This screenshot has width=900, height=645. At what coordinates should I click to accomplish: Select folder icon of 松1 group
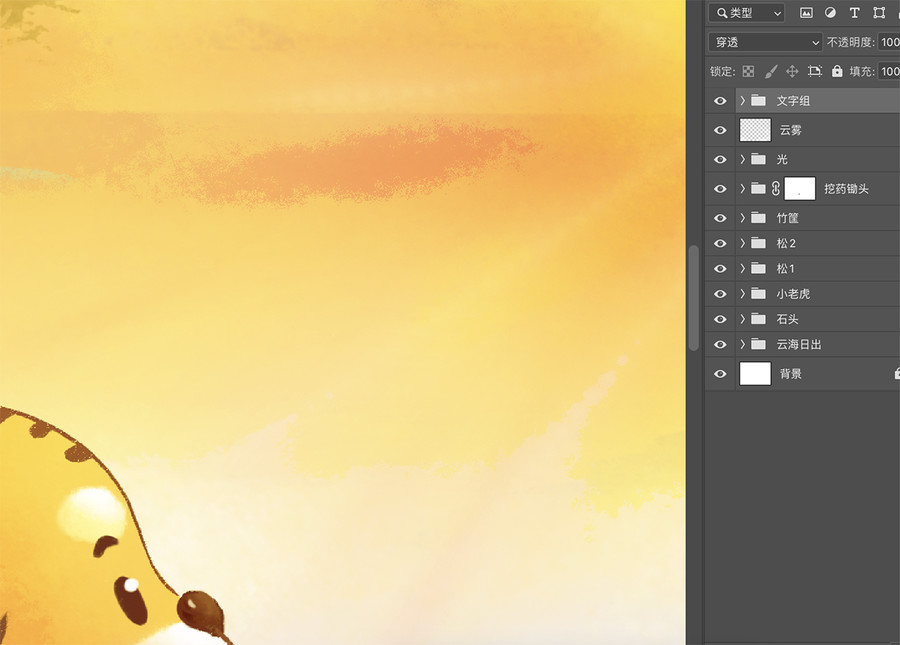tap(759, 268)
